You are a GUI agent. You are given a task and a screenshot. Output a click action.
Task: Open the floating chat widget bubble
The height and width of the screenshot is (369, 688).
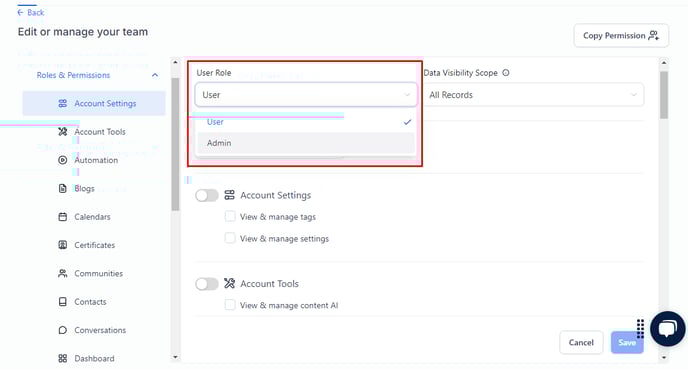point(667,329)
